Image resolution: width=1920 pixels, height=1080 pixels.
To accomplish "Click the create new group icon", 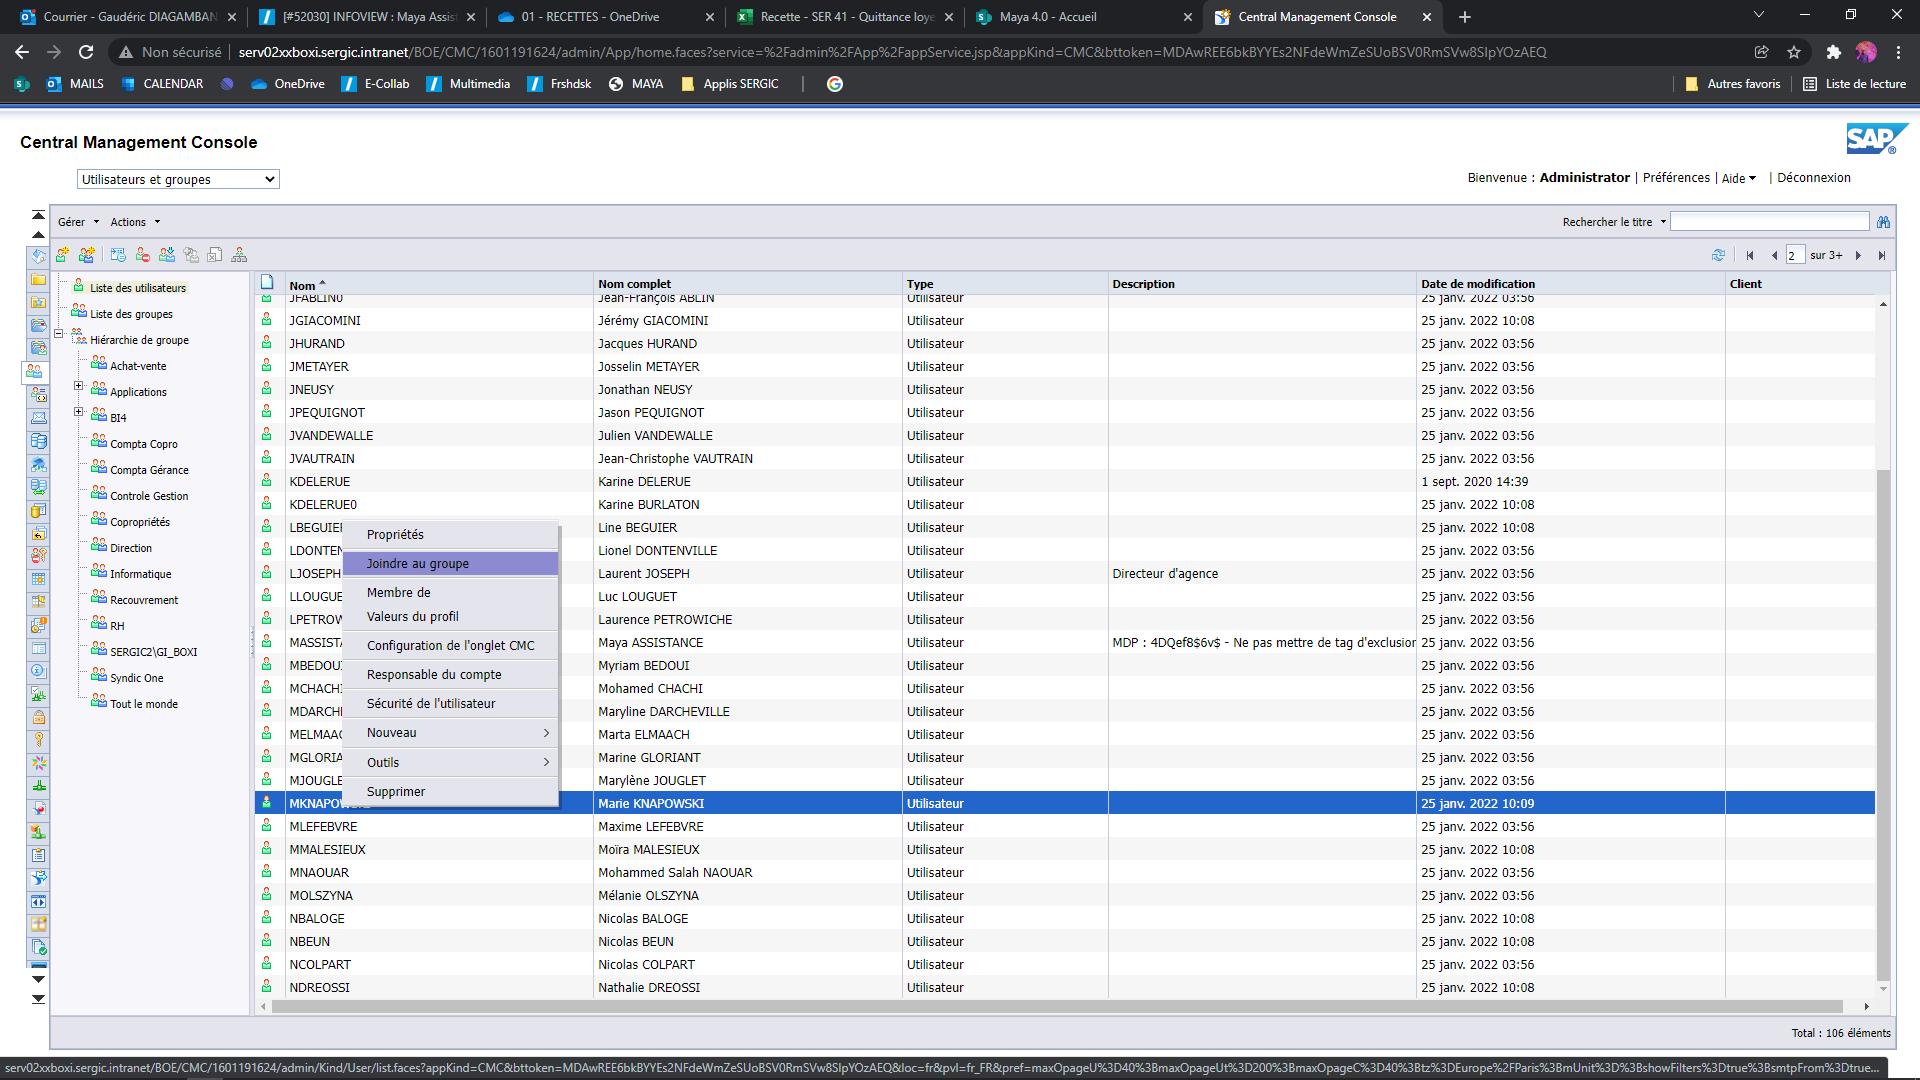I will 87,255.
